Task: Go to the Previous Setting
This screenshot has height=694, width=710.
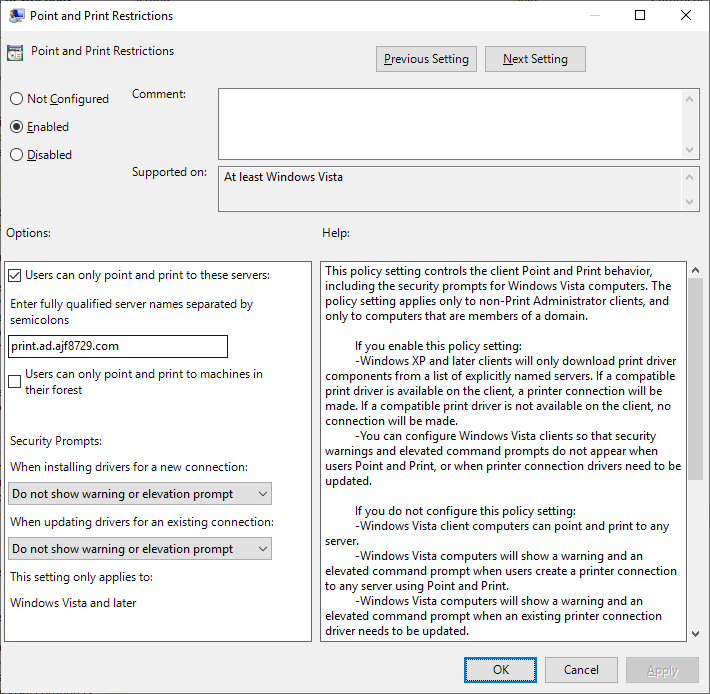Action: tap(426, 59)
